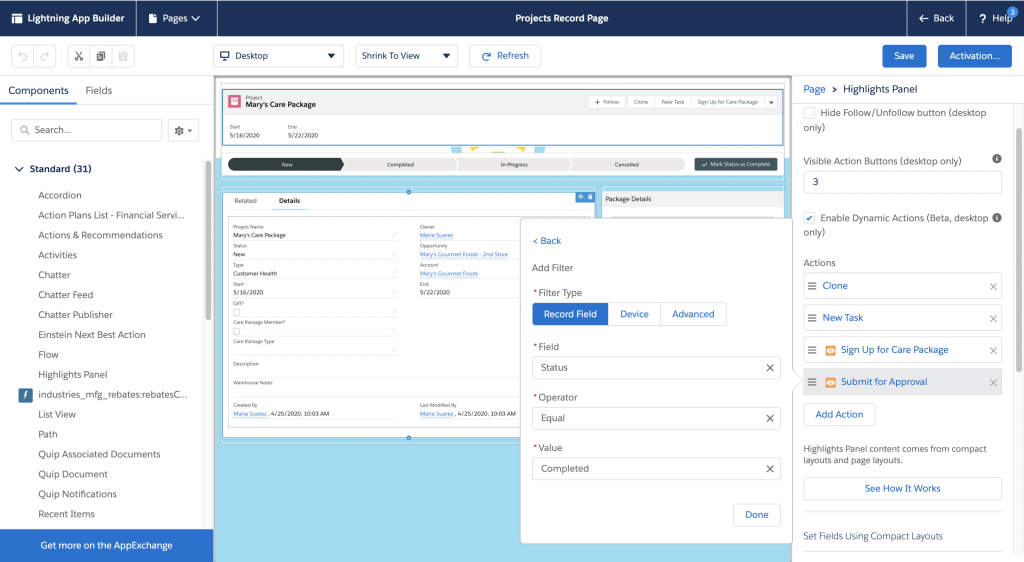This screenshot has width=1024, height=562.
Task: Click the delete icon on Details tabs component
Action: (590, 196)
